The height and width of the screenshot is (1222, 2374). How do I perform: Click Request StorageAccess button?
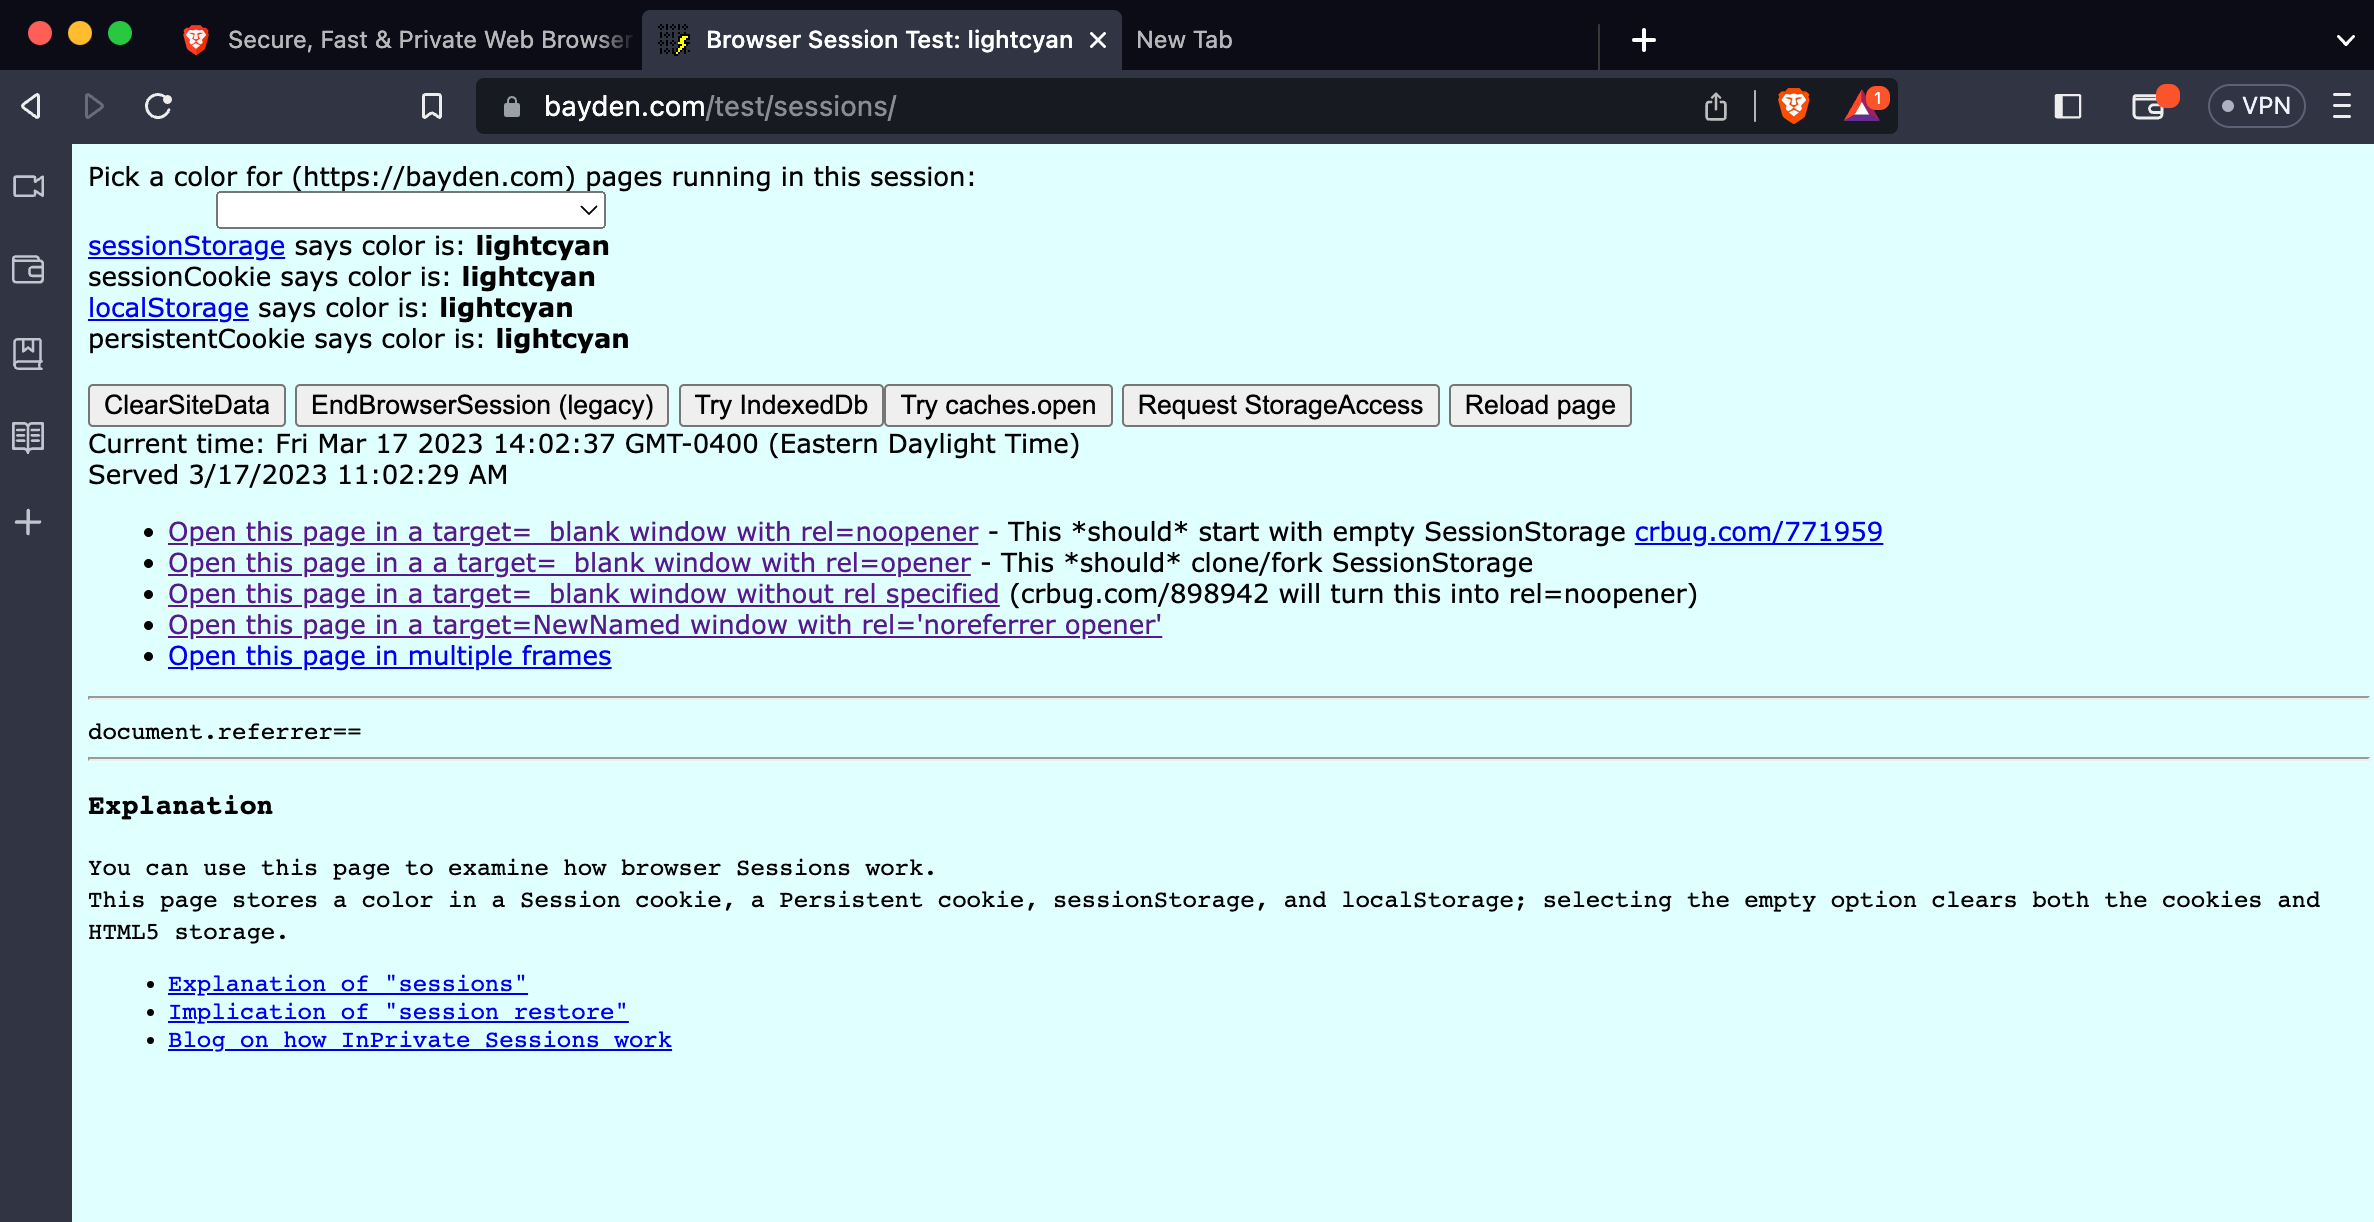point(1280,405)
